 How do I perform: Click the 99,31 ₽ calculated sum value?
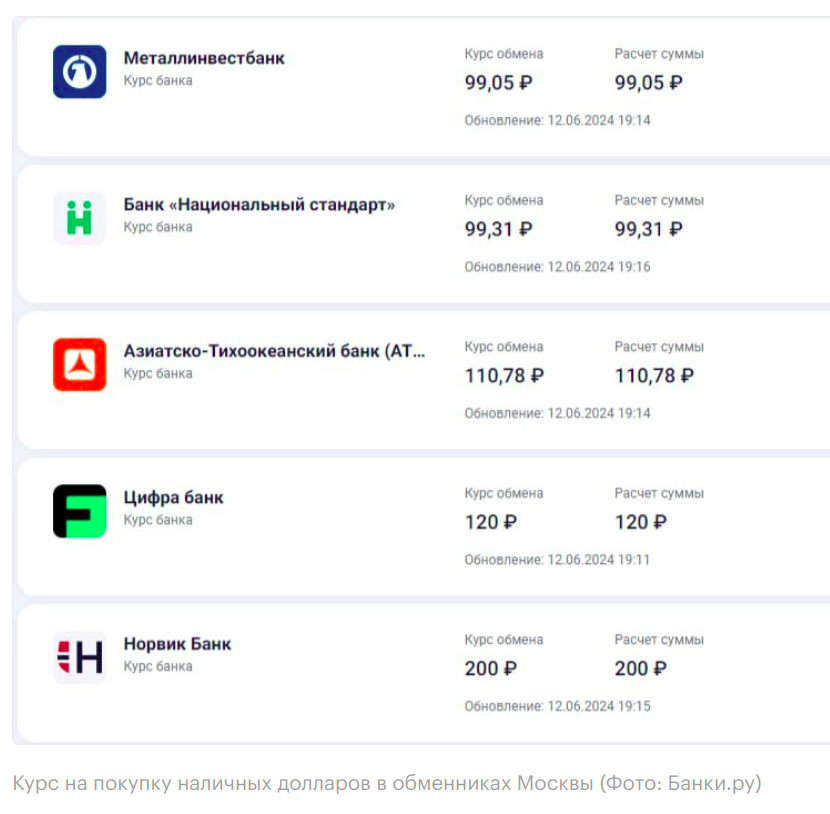(648, 229)
